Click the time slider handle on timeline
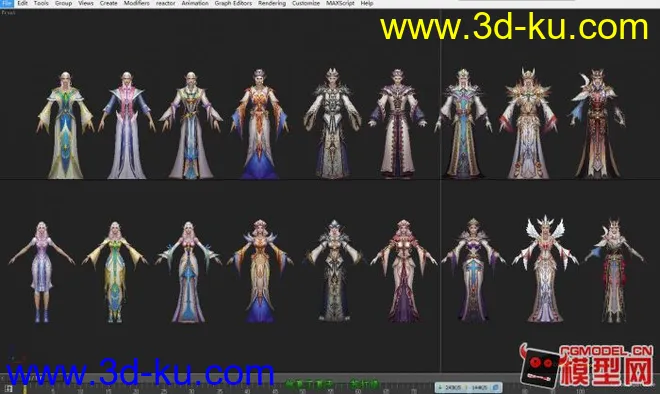 tap(25, 388)
